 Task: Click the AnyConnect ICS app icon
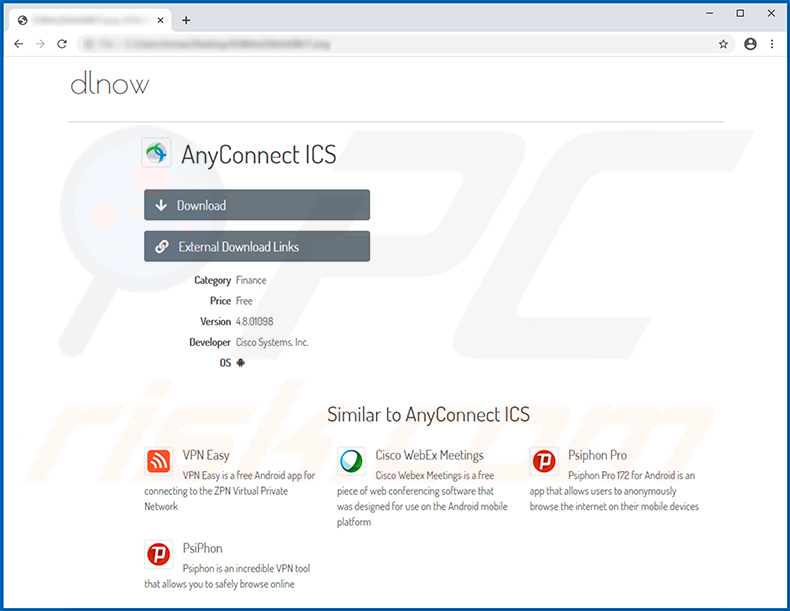(156, 152)
